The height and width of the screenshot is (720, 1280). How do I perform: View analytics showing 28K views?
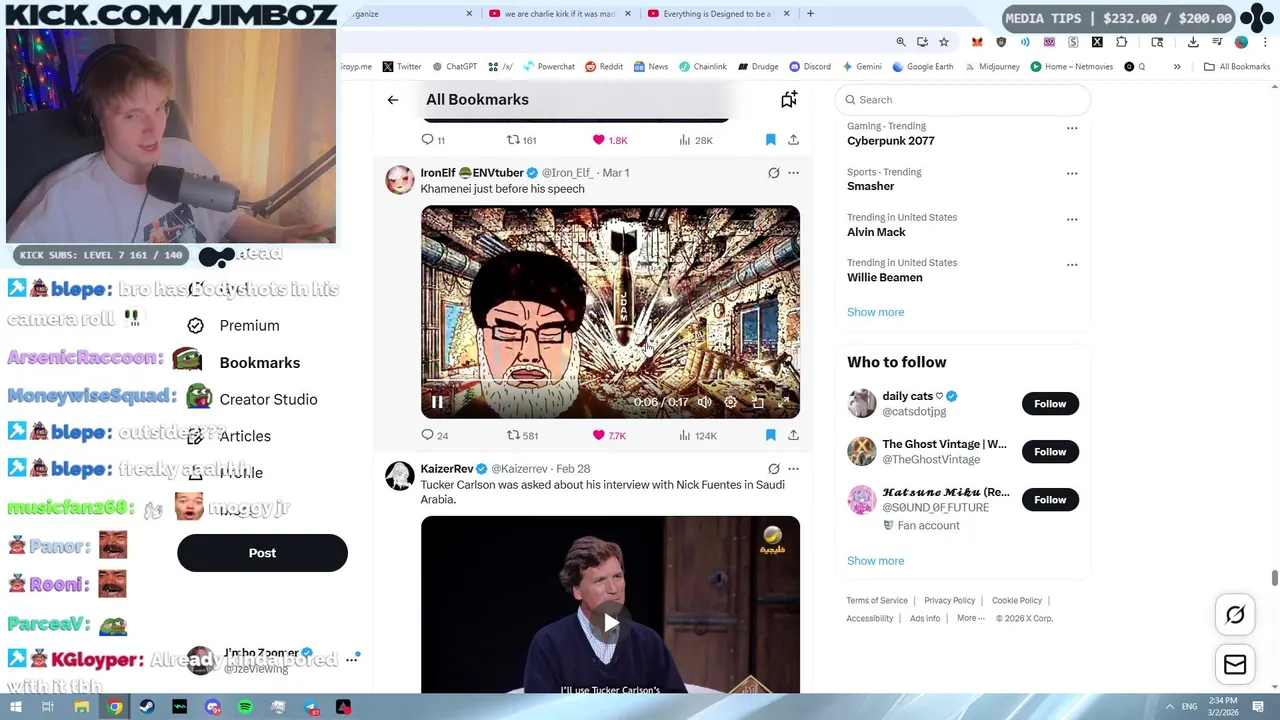pyautogui.click(x=696, y=140)
